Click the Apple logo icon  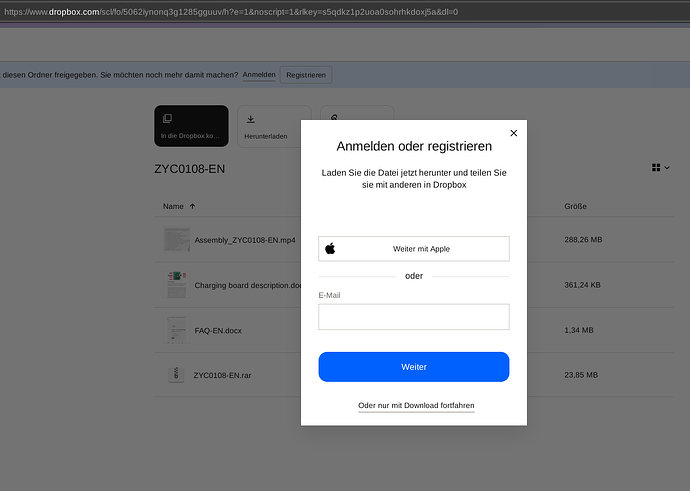pyautogui.click(x=330, y=249)
